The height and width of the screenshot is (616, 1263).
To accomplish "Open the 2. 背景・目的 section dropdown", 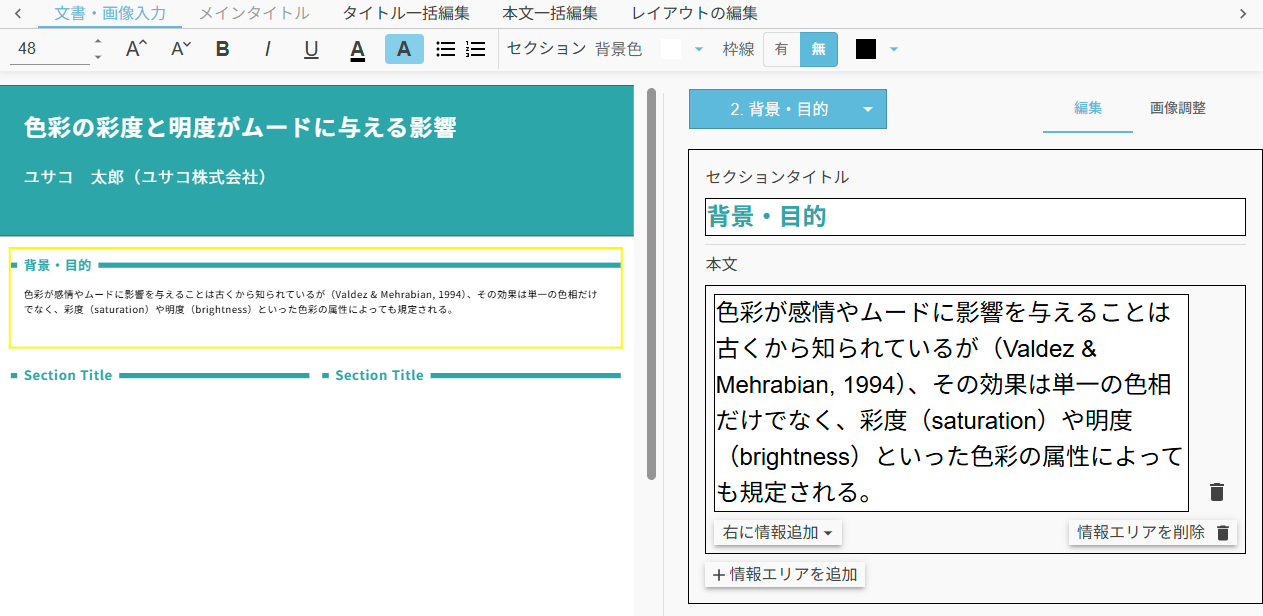I will pos(867,109).
